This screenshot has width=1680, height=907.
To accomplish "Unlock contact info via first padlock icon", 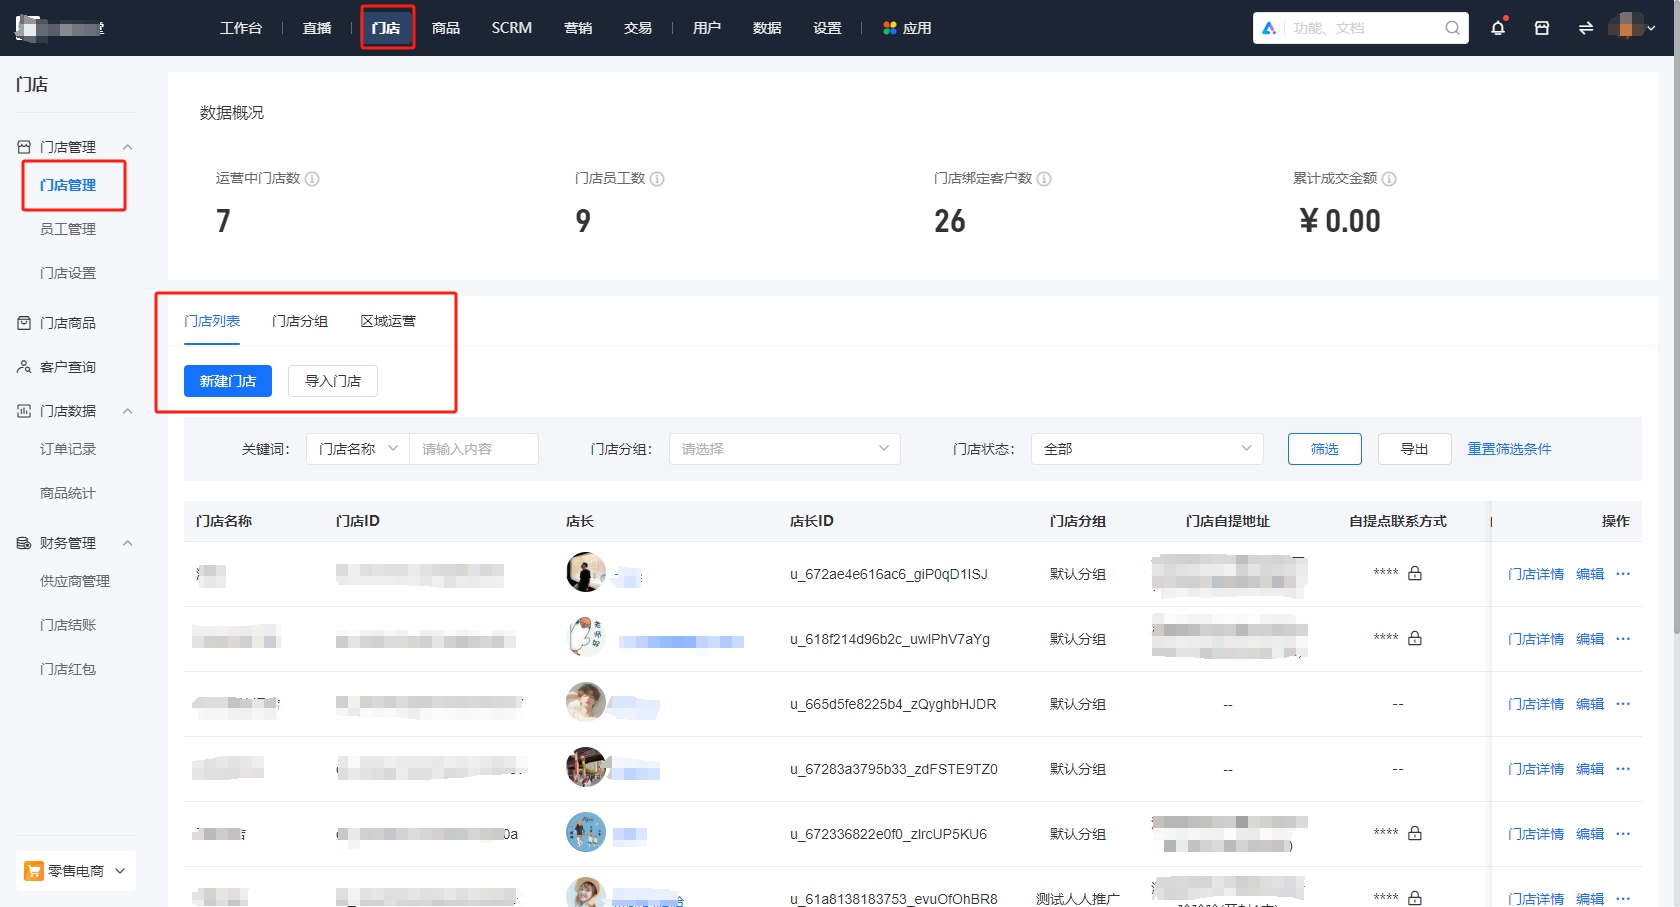I will [1414, 573].
